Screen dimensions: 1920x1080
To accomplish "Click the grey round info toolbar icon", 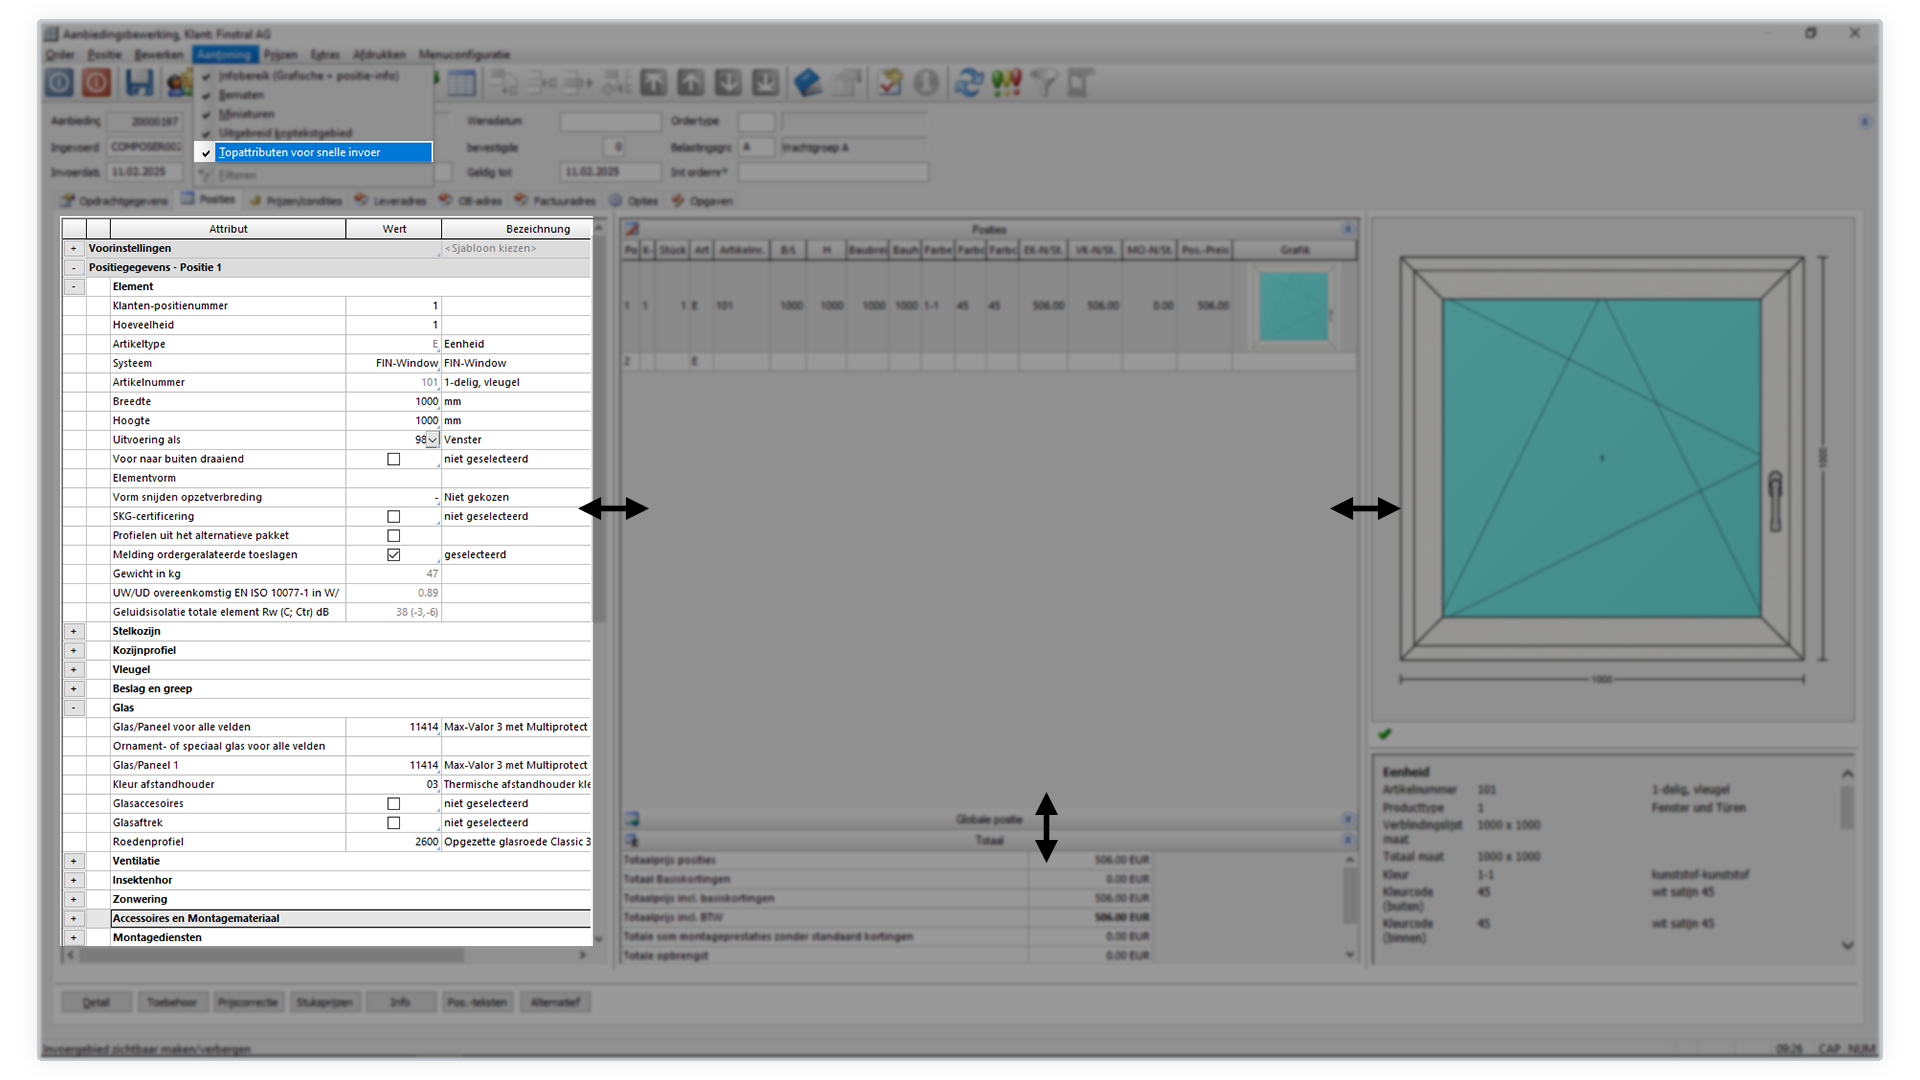I will (927, 83).
